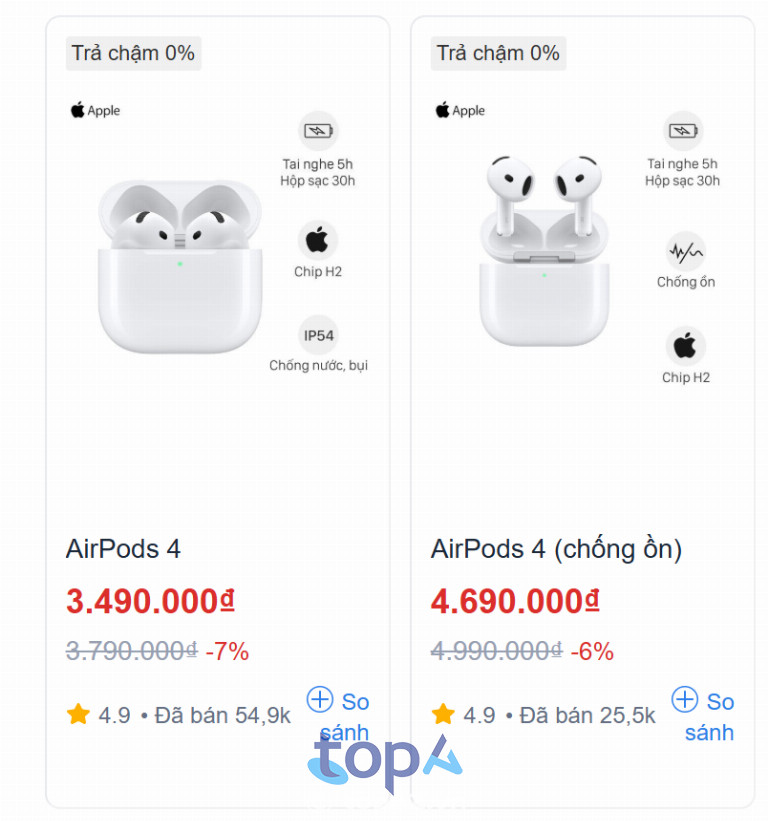Click the AirPods 4 (chống ồn) product image
768x821 pixels.
point(543,250)
